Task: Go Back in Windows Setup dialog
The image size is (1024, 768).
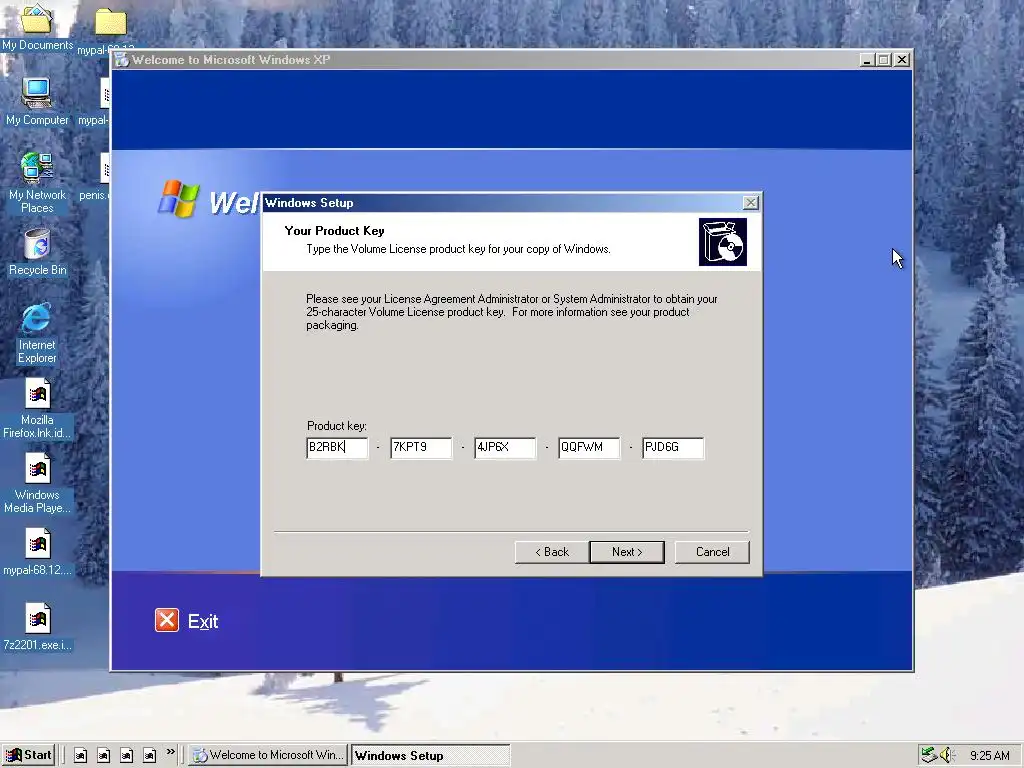Action: 552,552
